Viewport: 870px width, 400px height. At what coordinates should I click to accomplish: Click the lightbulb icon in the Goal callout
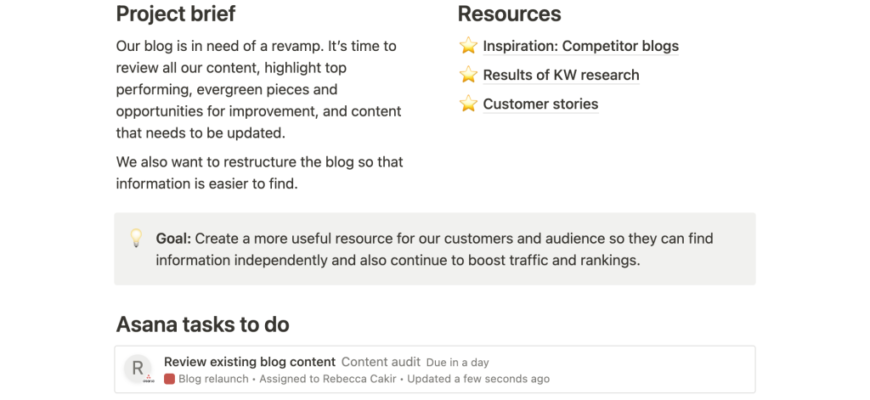[136, 238]
